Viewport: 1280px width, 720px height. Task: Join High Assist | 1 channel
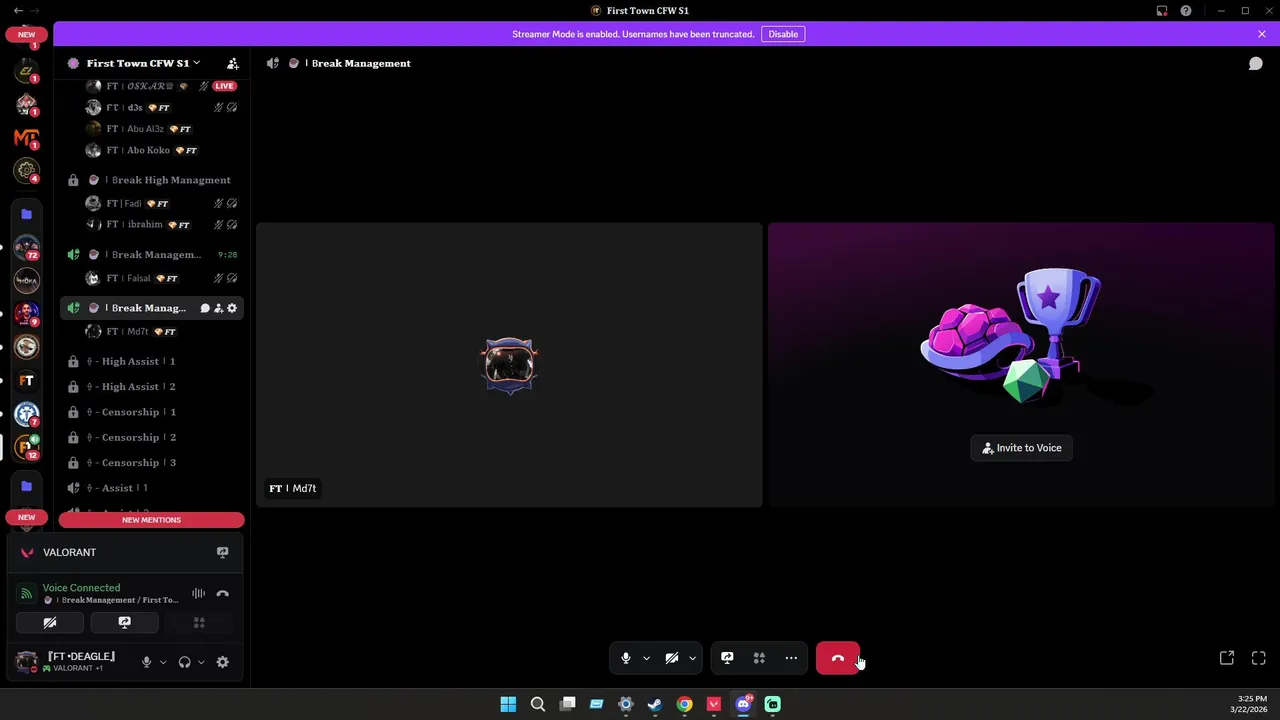[x=151, y=361]
